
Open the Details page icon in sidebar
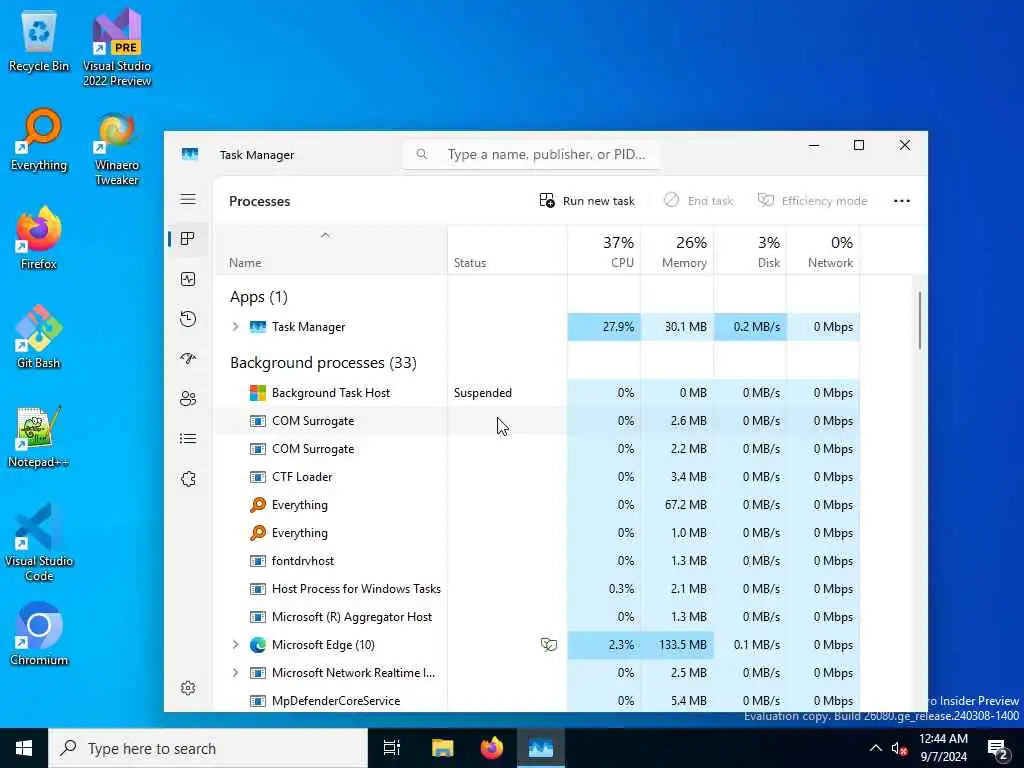point(188,438)
